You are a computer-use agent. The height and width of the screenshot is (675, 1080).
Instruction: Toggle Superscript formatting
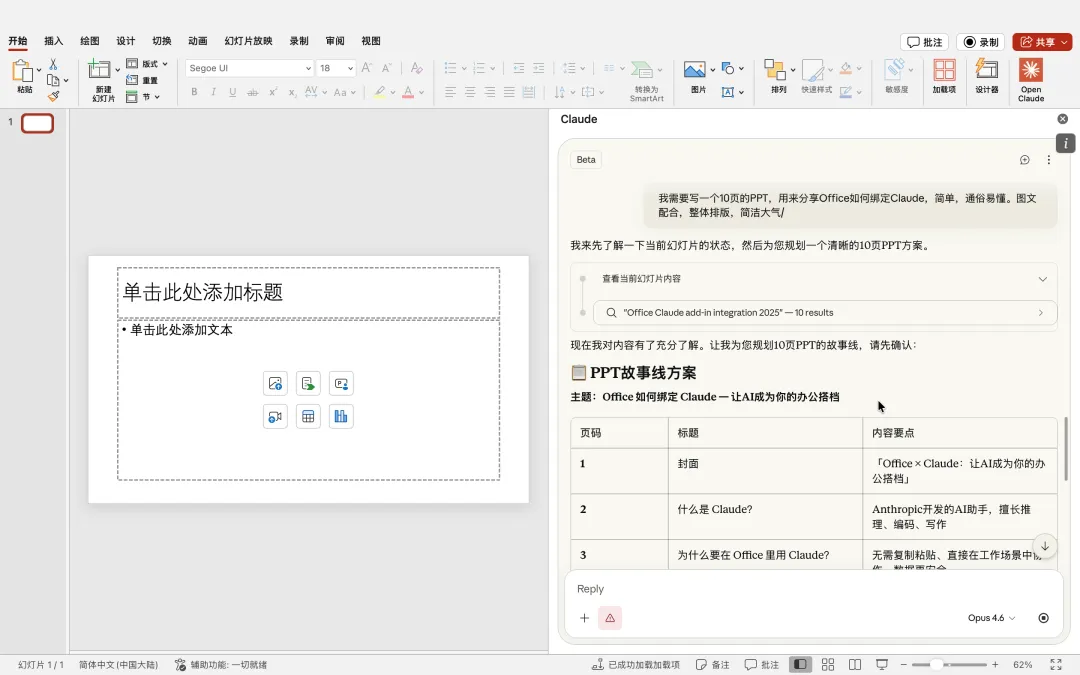(273, 92)
